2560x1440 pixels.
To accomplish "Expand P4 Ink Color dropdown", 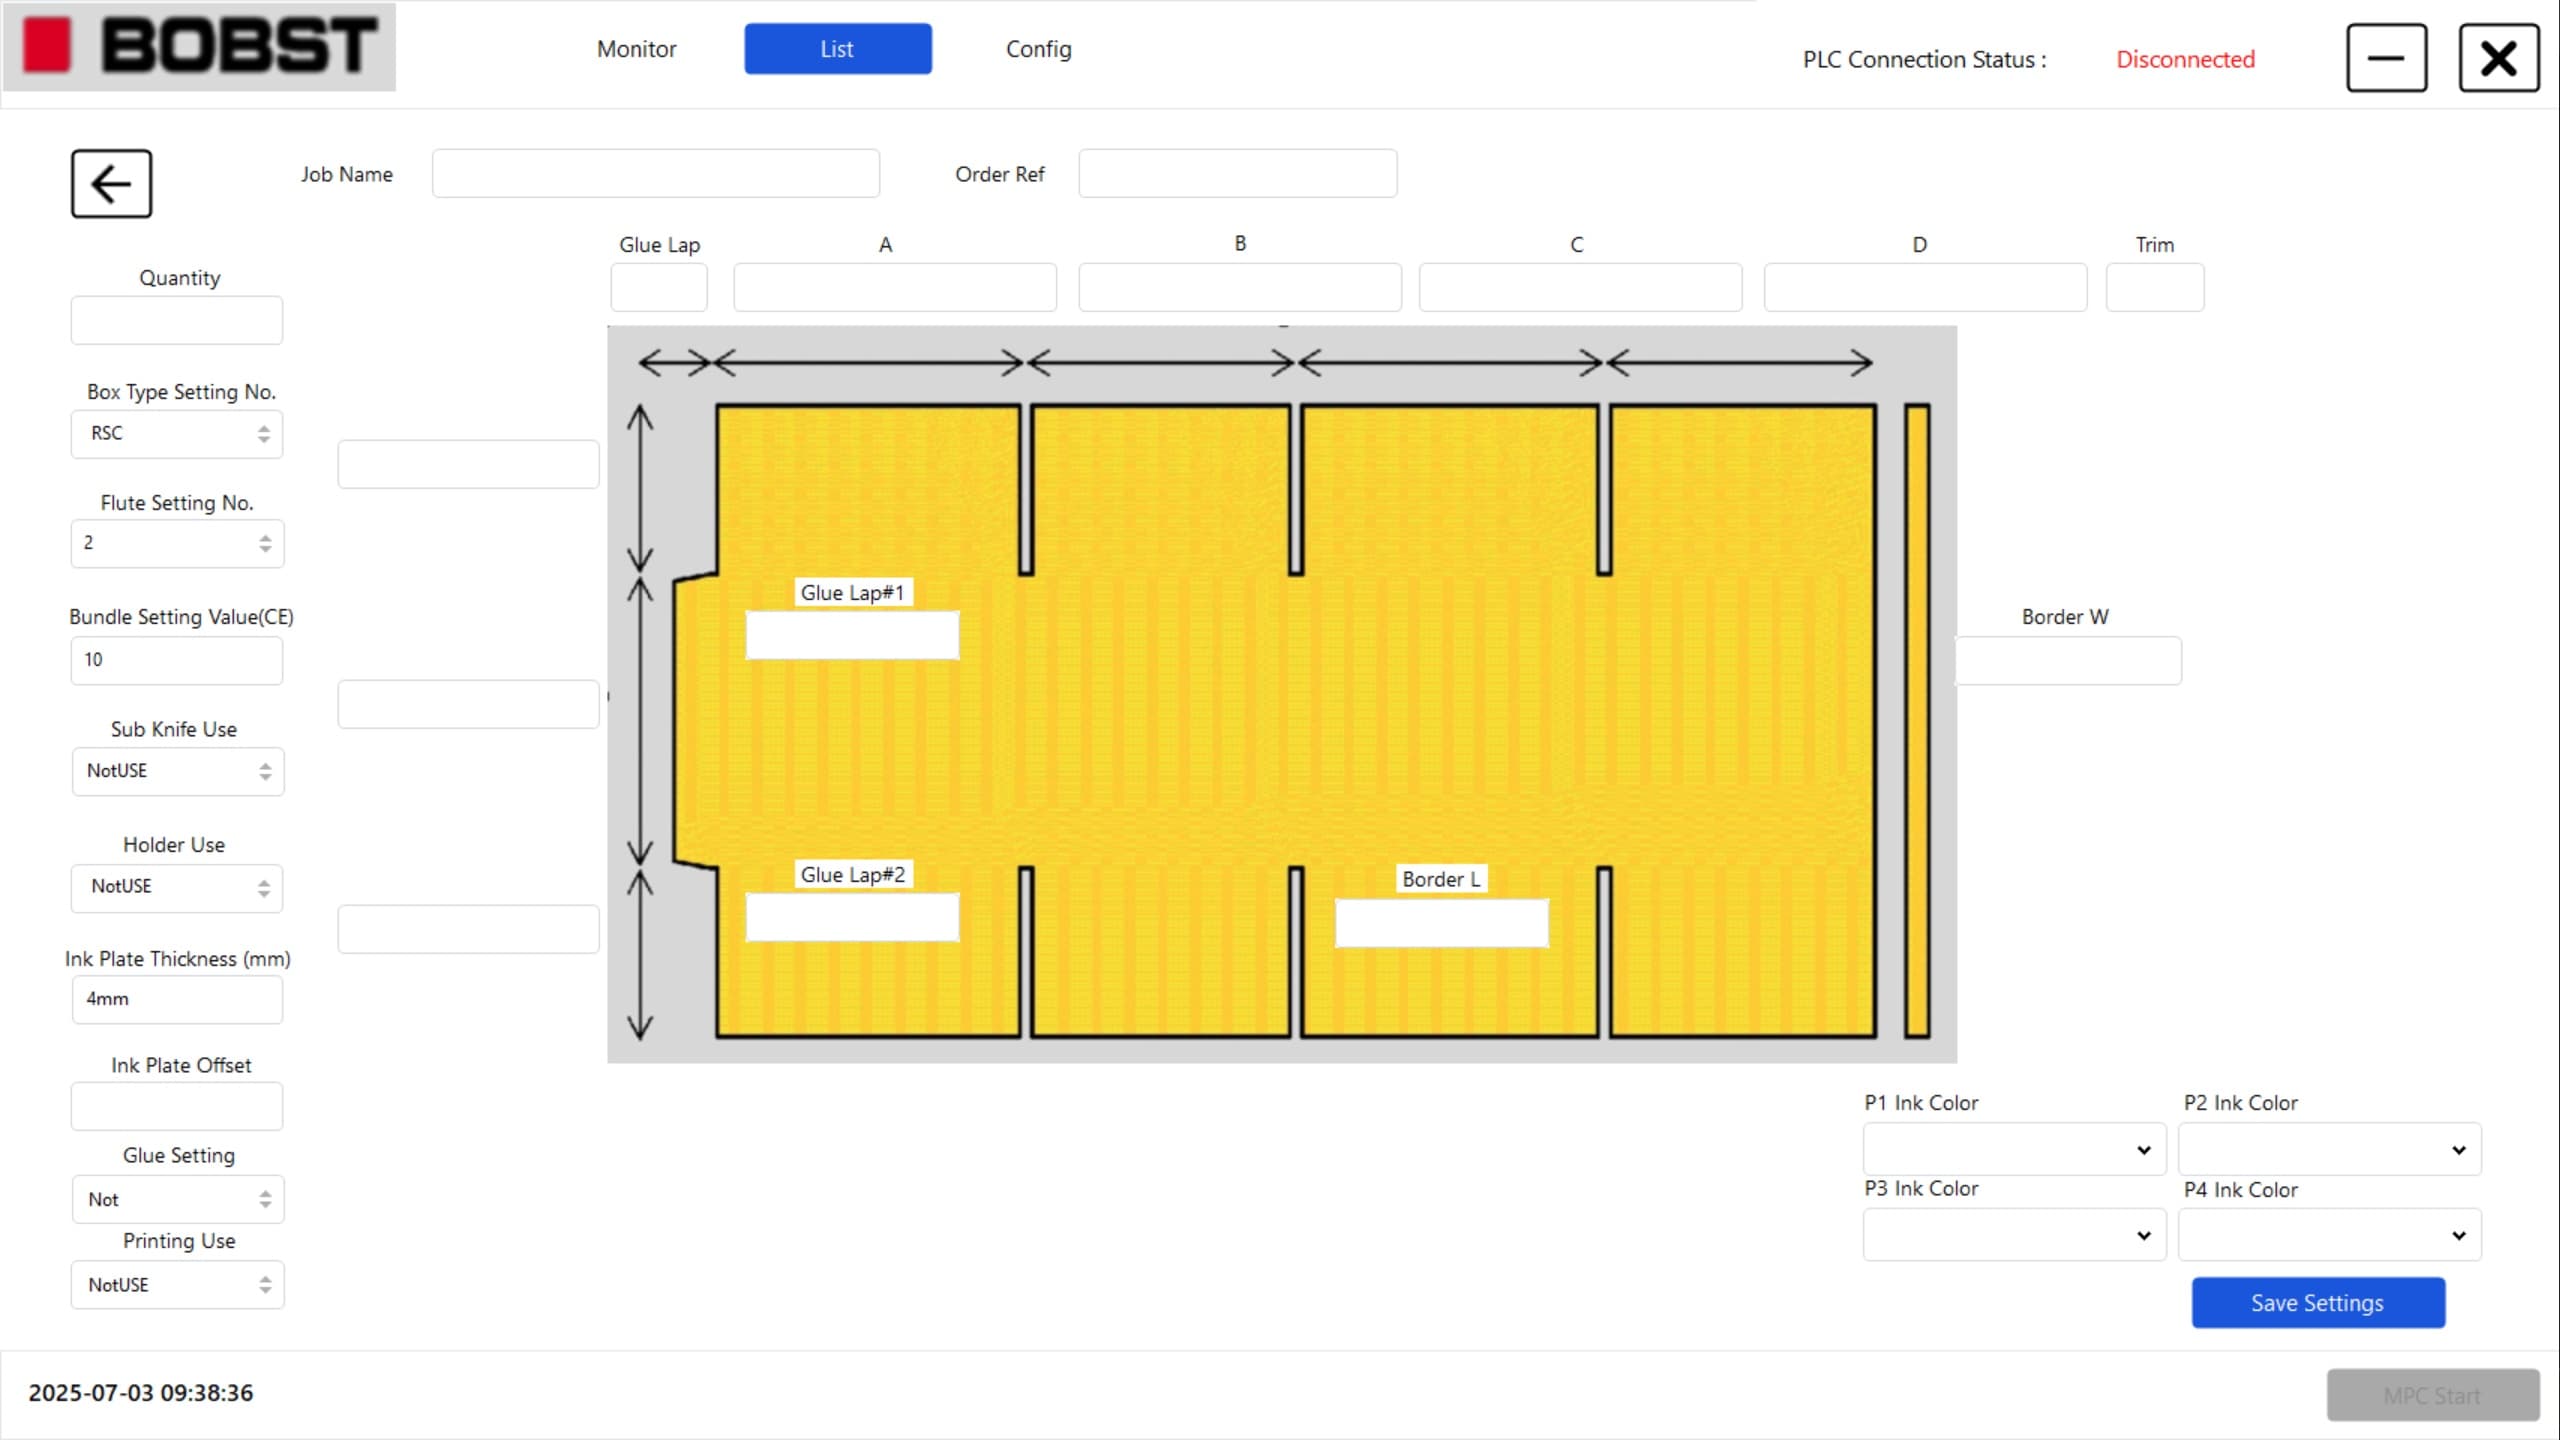I will click(2329, 1235).
